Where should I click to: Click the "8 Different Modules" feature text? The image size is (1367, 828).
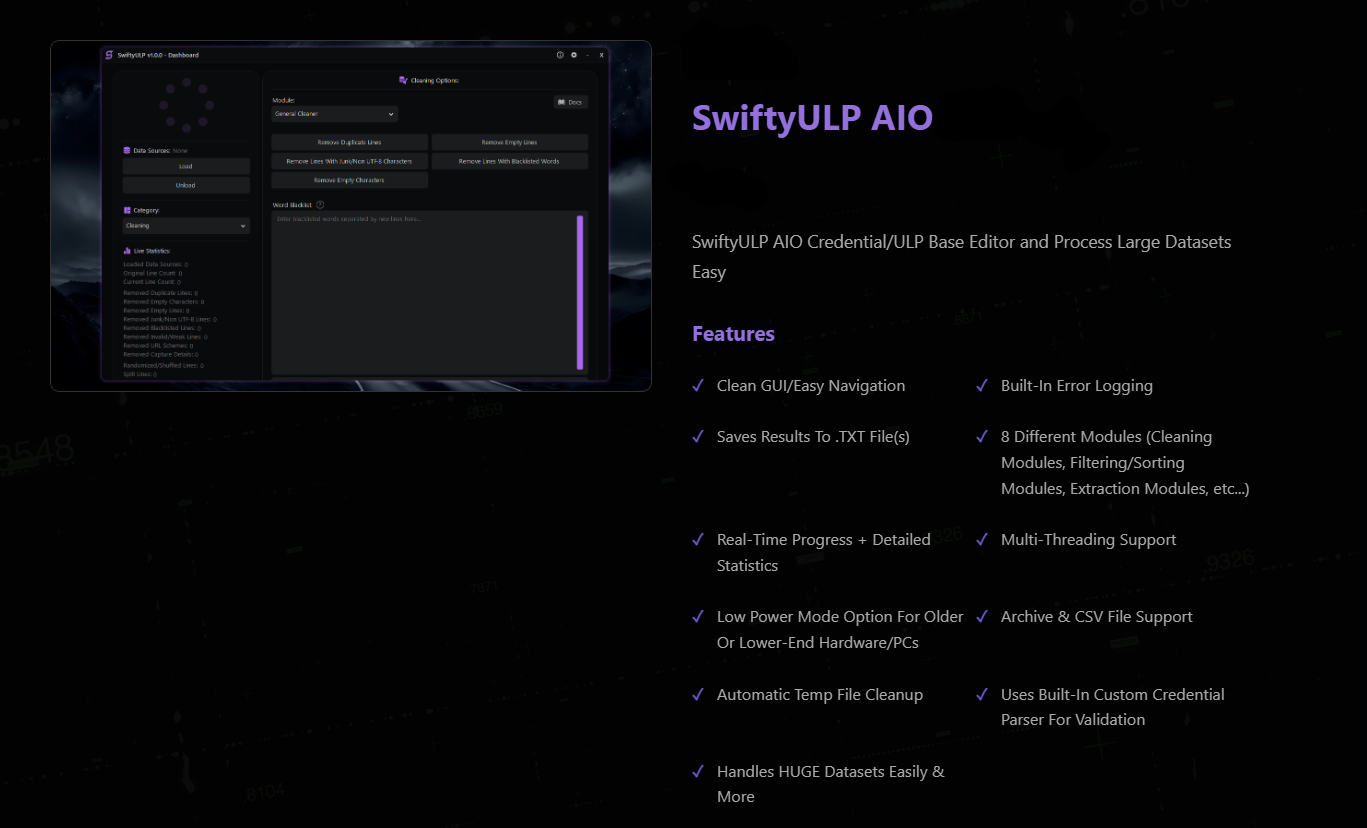point(1125,463)
